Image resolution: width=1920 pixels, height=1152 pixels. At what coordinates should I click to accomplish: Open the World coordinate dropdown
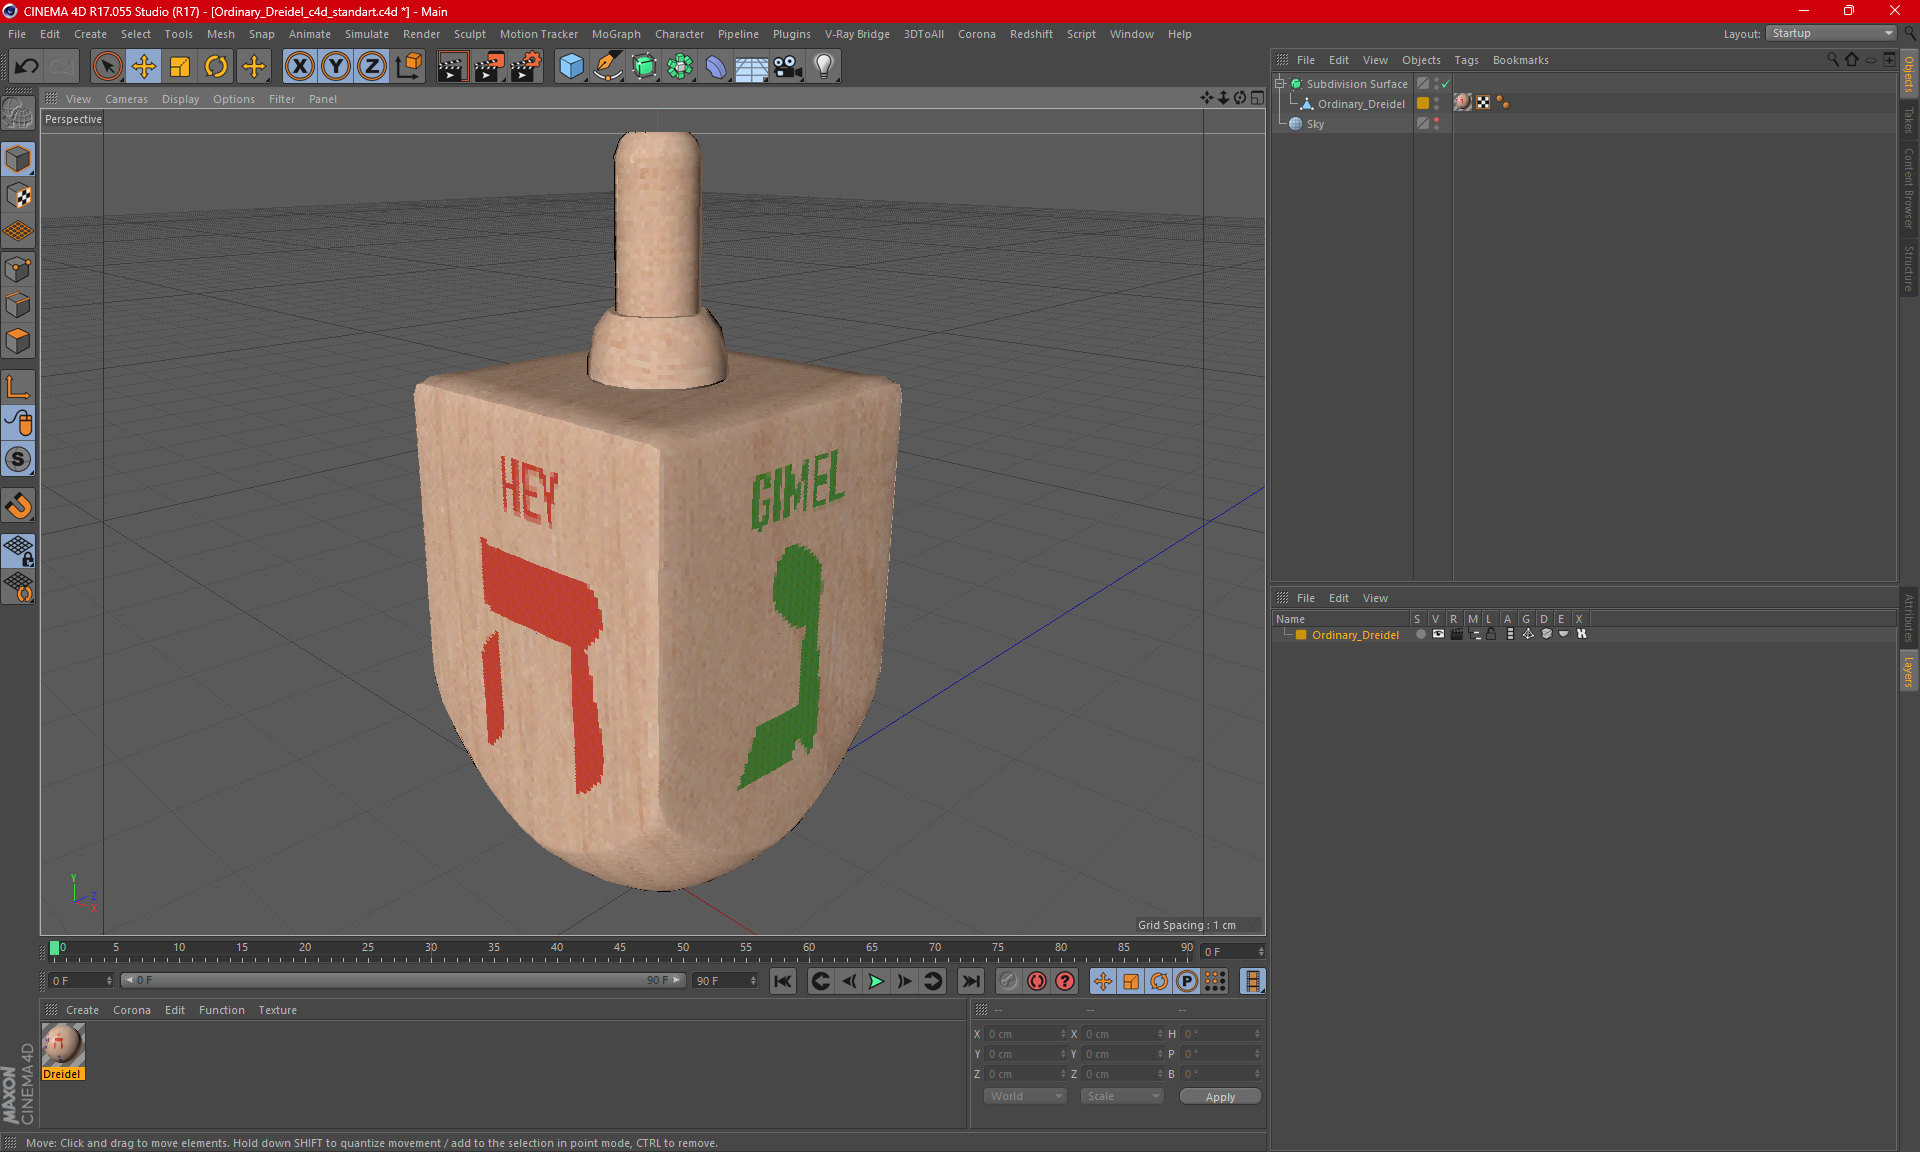pyautogui.click(x=1025, y=1096)
